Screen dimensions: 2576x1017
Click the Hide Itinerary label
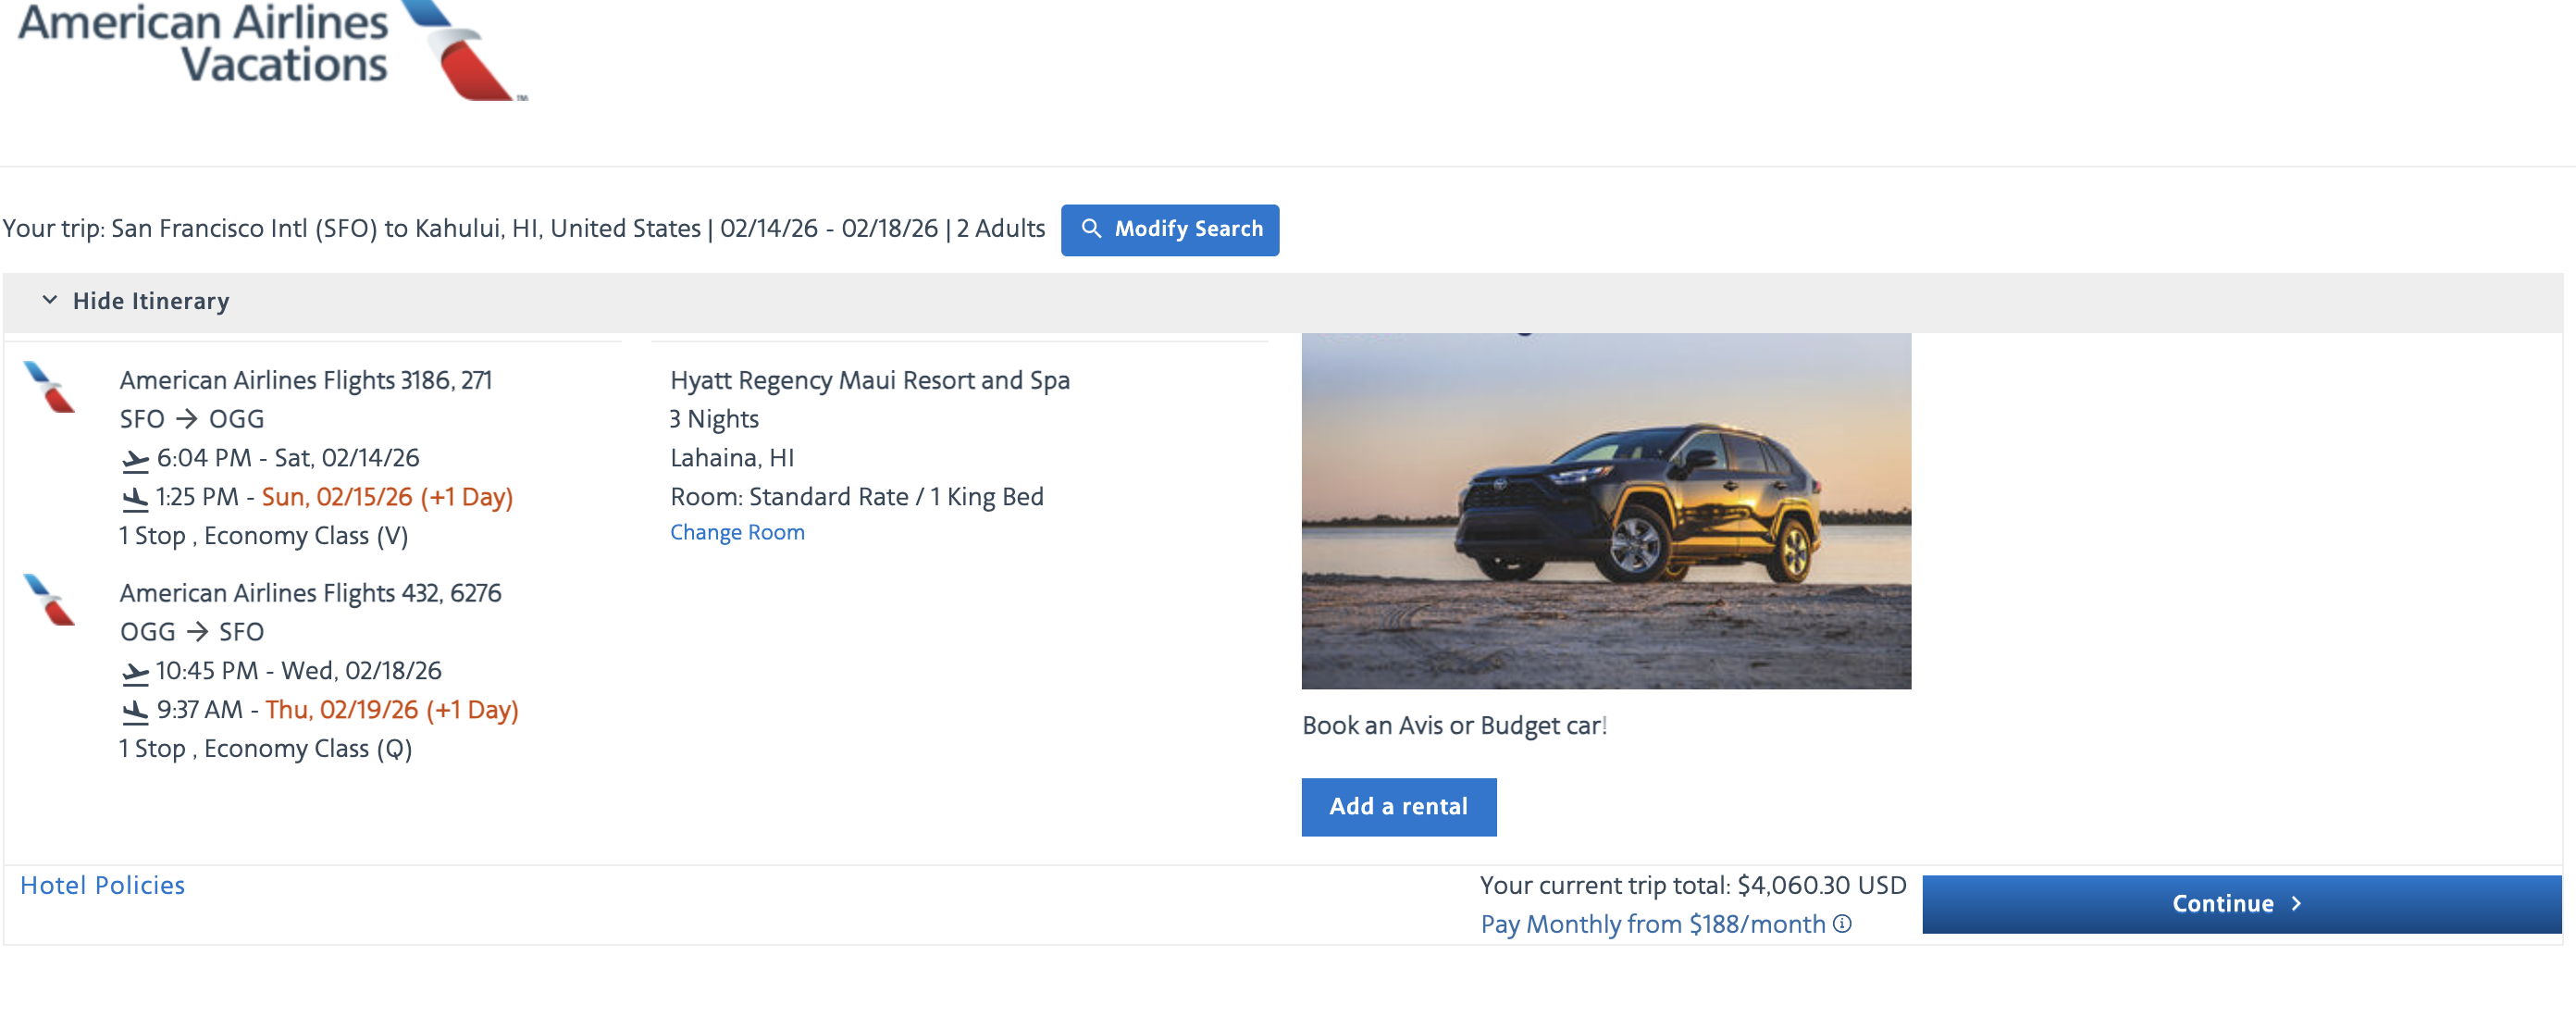pyautogui.click(x=151, y=301)
